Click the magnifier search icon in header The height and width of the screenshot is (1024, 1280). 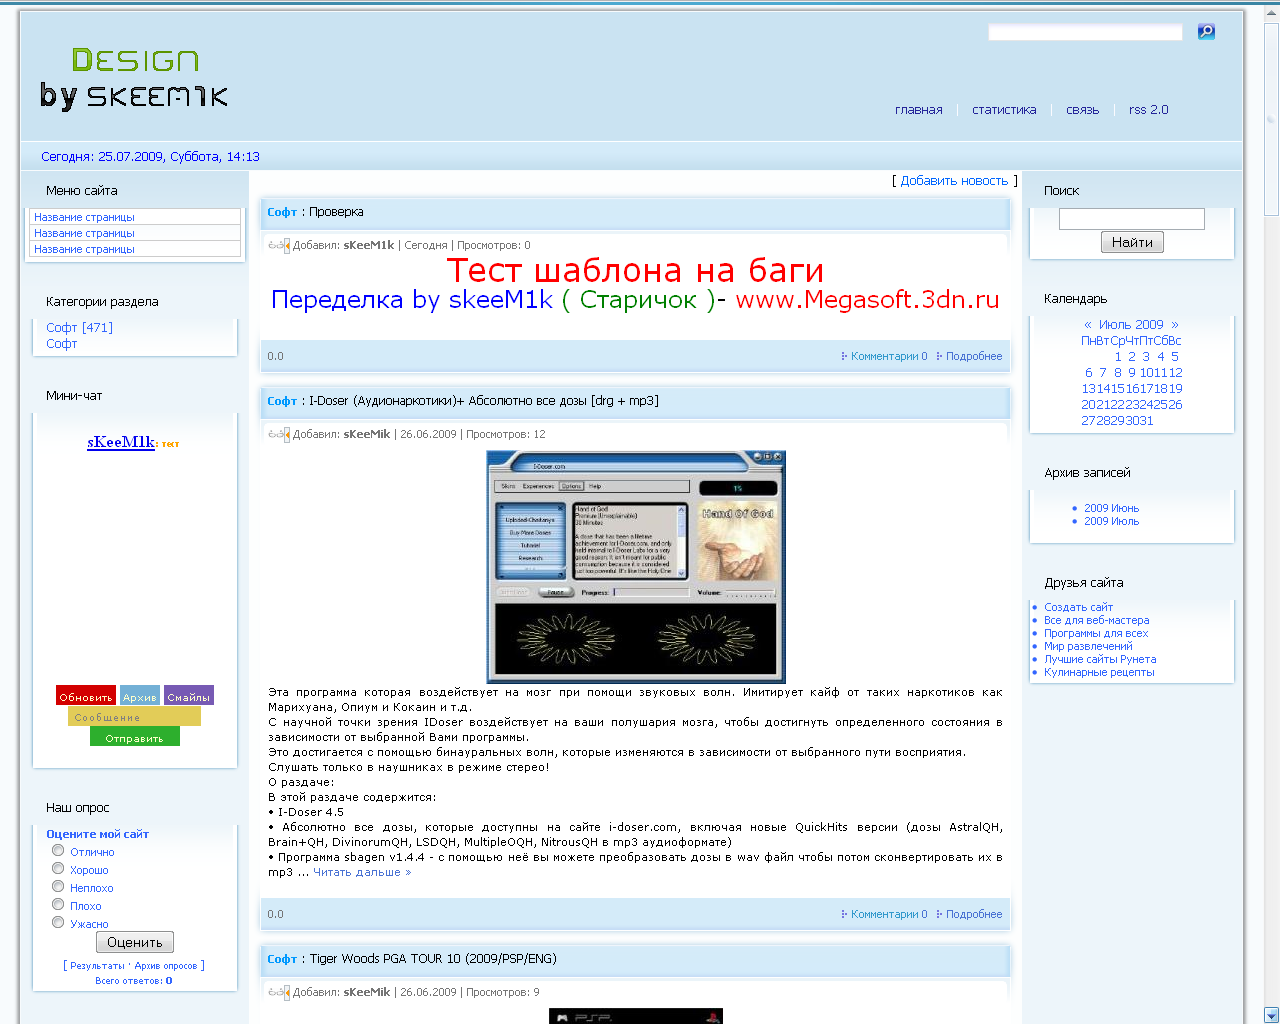1206,32
